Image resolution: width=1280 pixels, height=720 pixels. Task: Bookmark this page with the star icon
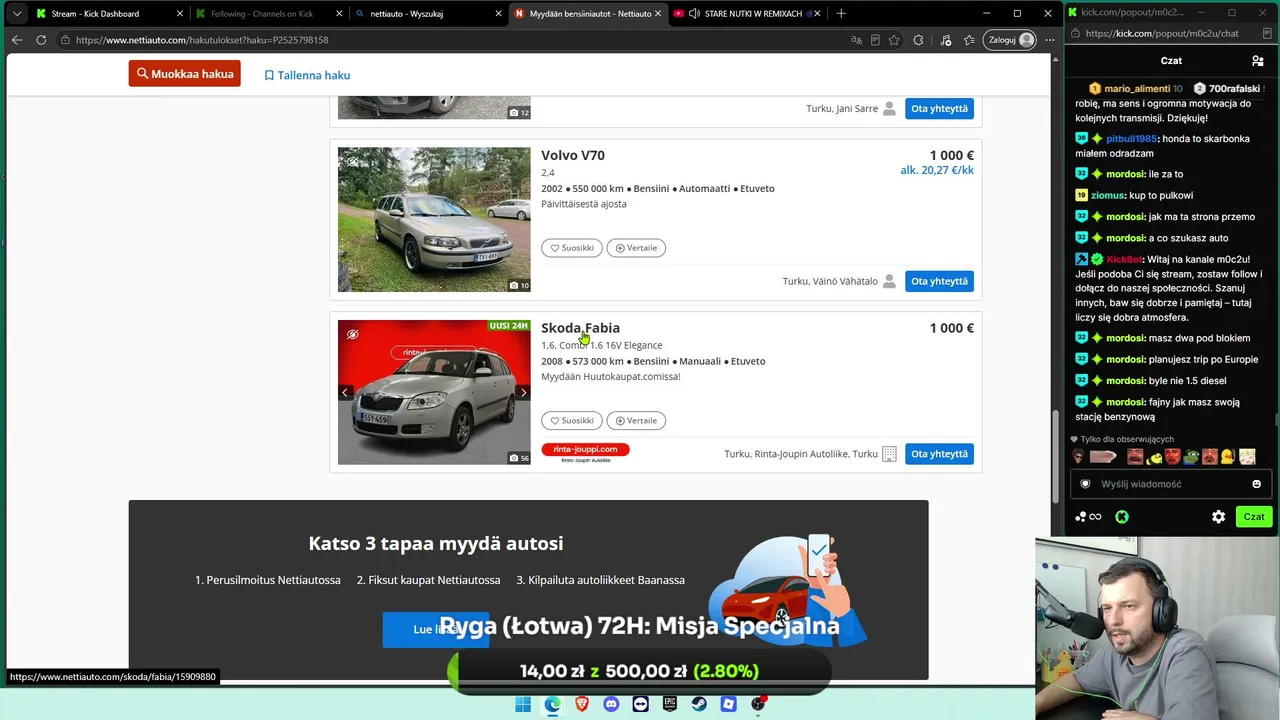point(894,40)
